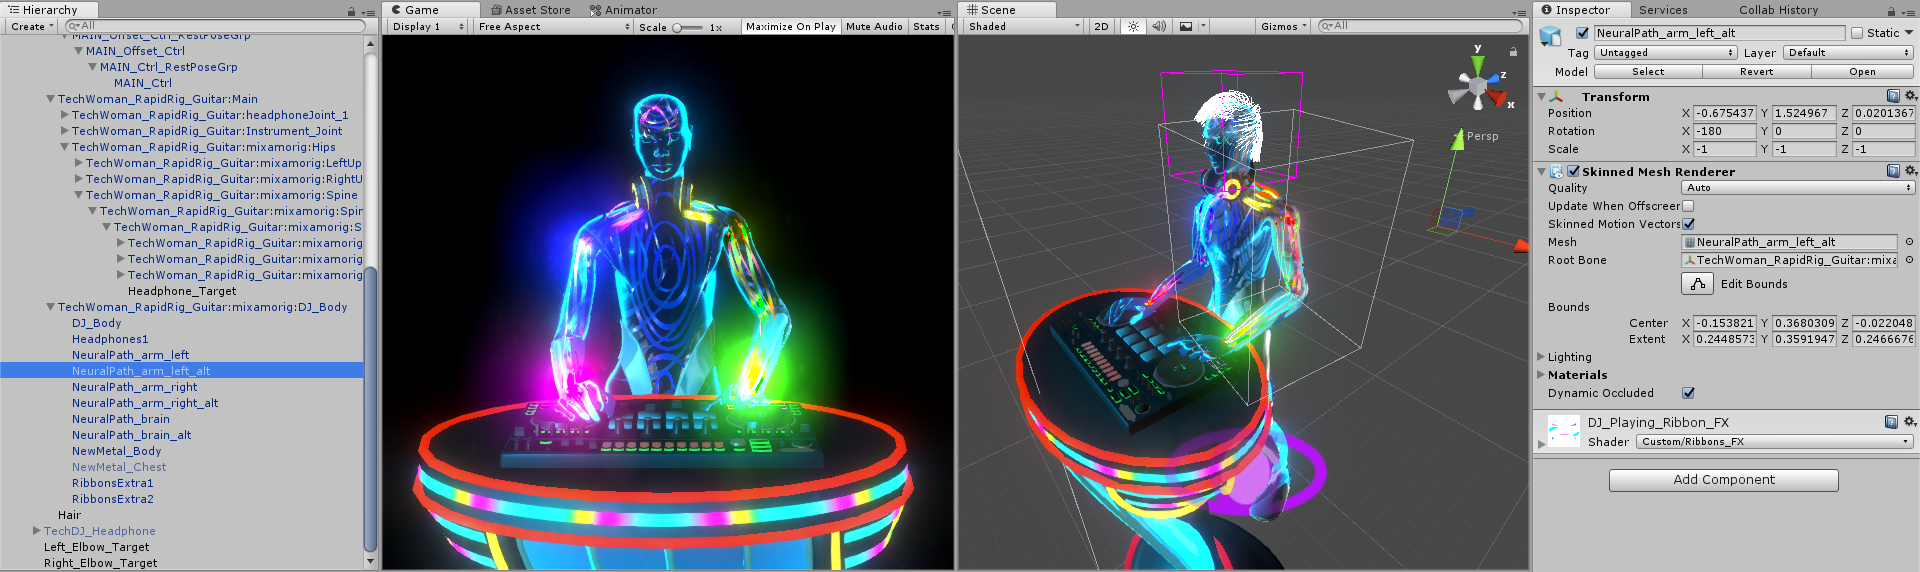
Task: Expand the Materials section
Action: click(1541, 375)
